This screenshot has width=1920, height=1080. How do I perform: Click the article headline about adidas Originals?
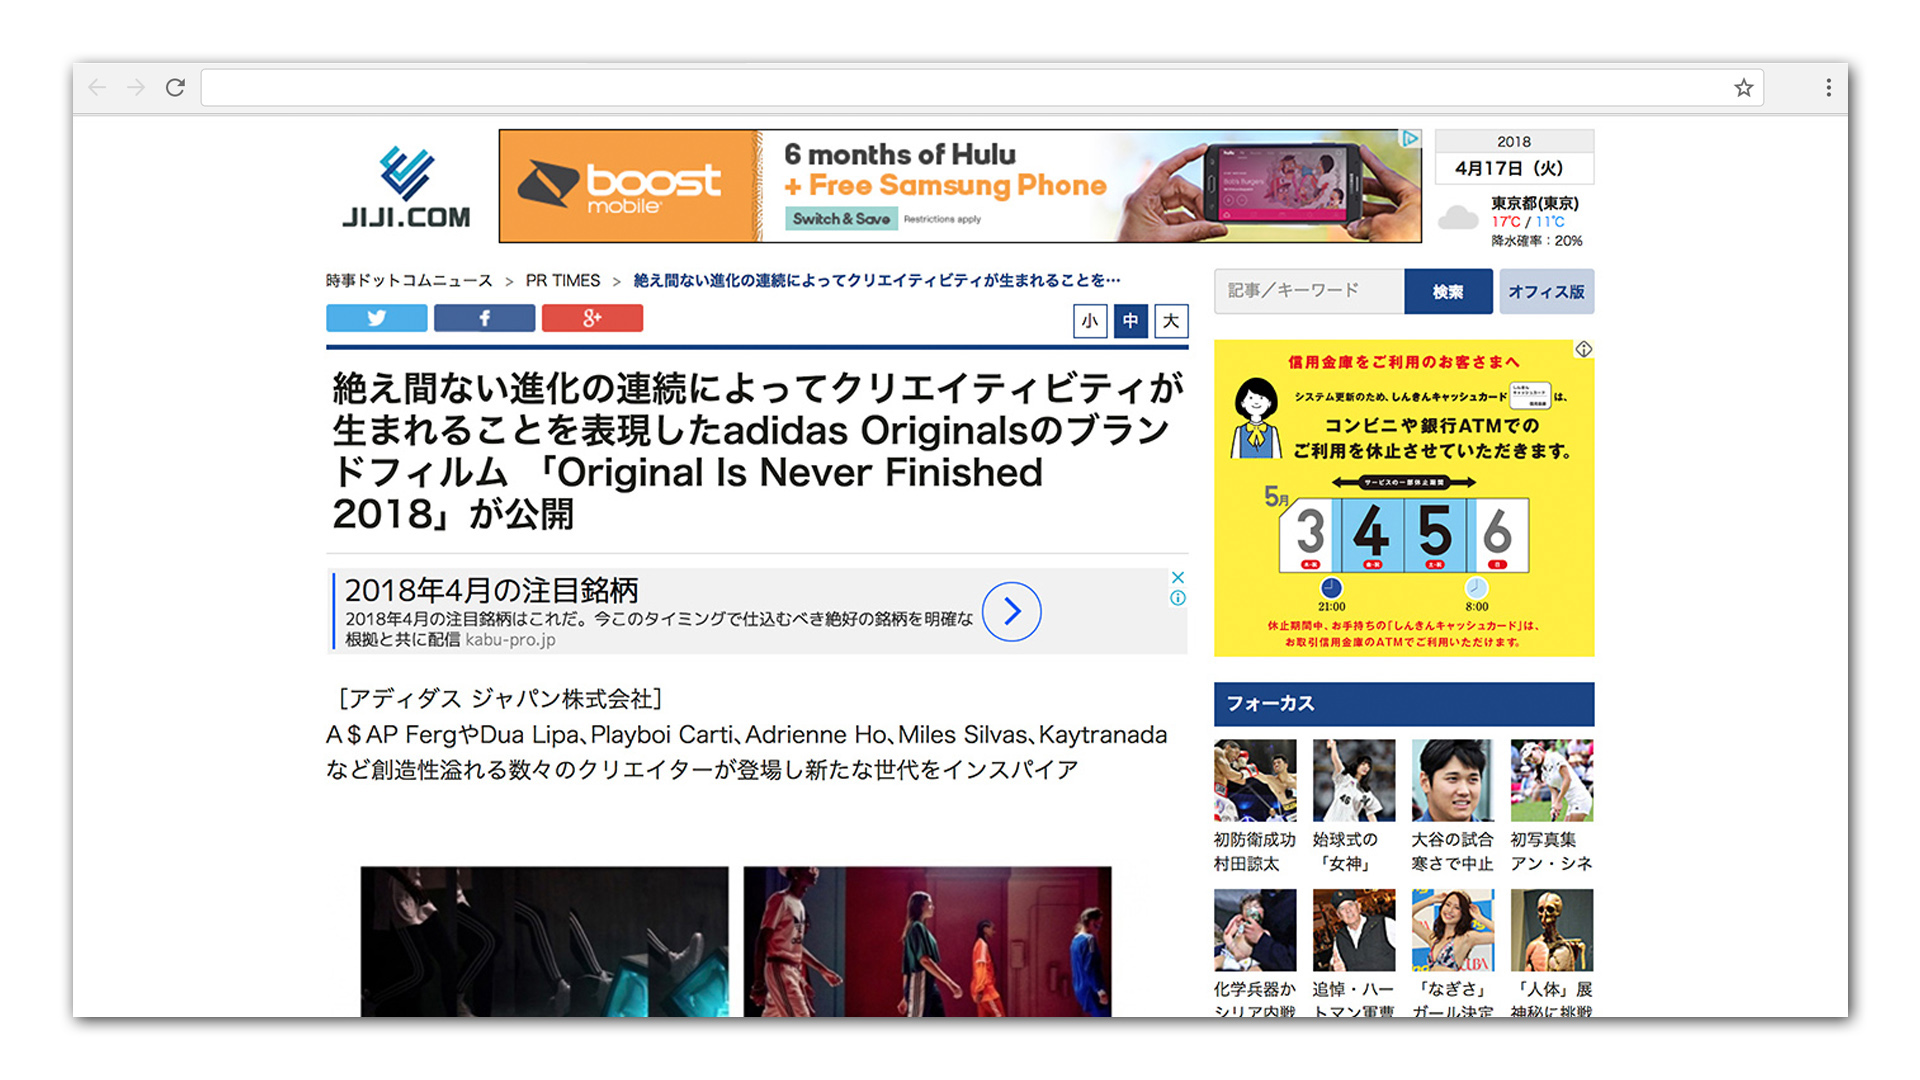[x=758, y=451]
